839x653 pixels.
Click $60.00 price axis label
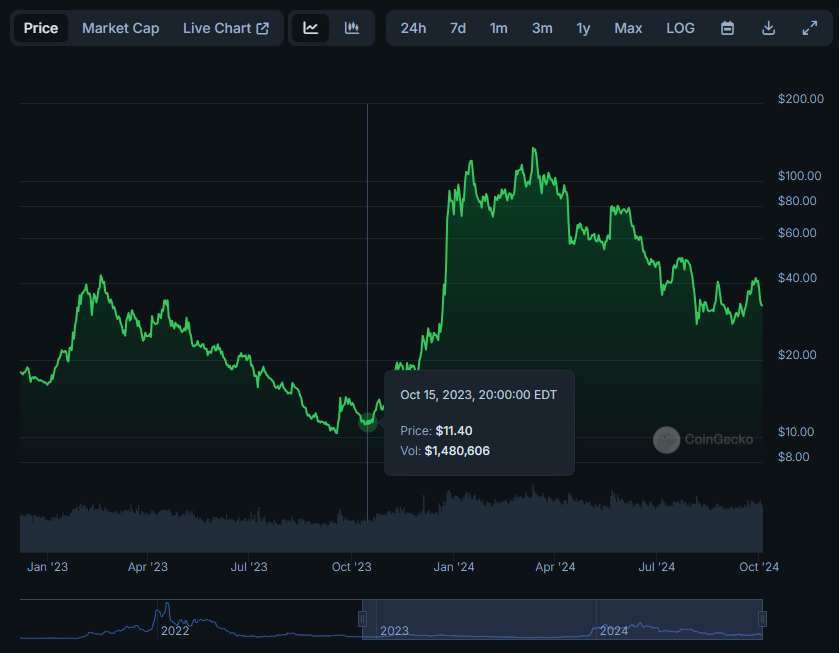(797, 233)
